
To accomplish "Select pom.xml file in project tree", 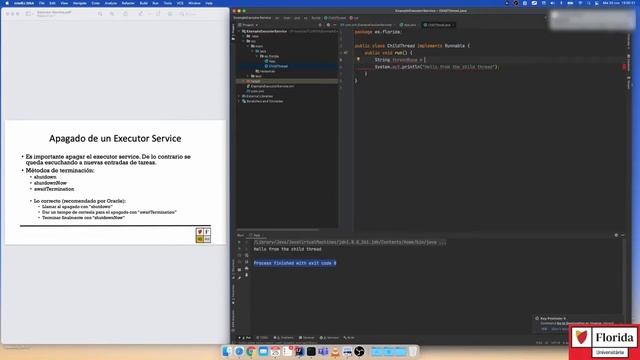I will pos(257,91).
